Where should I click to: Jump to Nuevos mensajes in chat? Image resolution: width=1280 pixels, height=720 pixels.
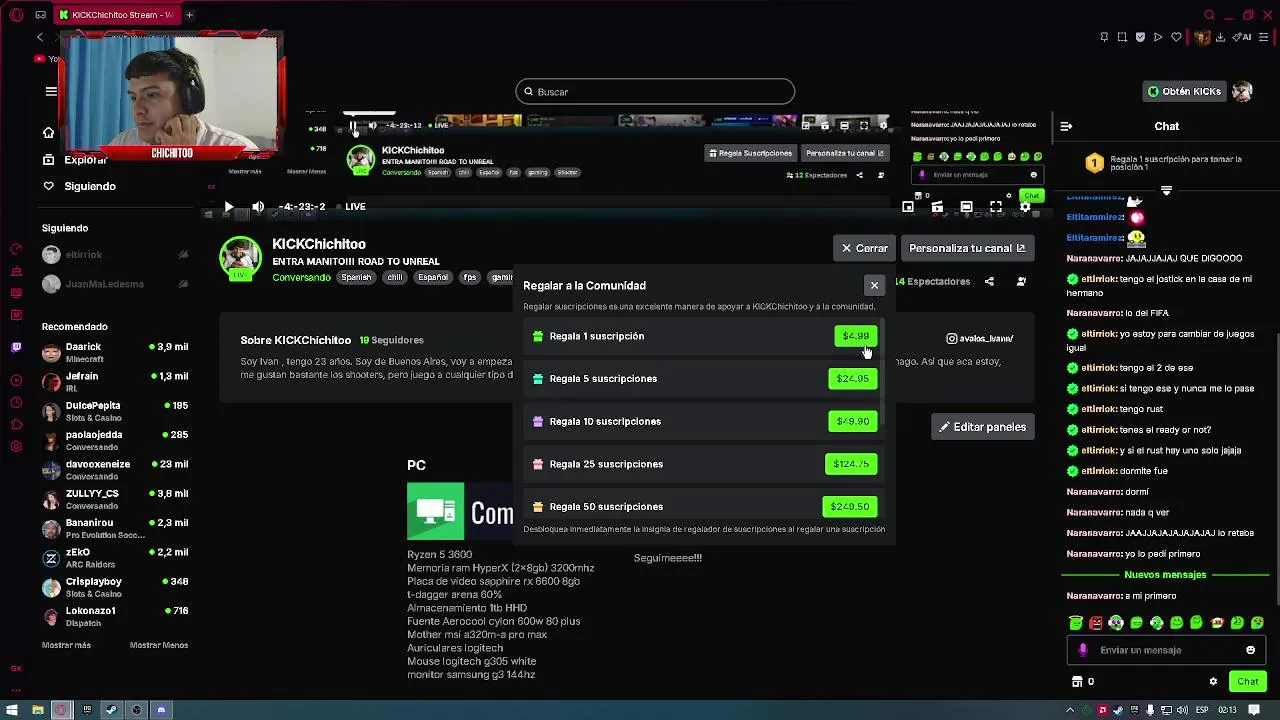click(1165, 575)
